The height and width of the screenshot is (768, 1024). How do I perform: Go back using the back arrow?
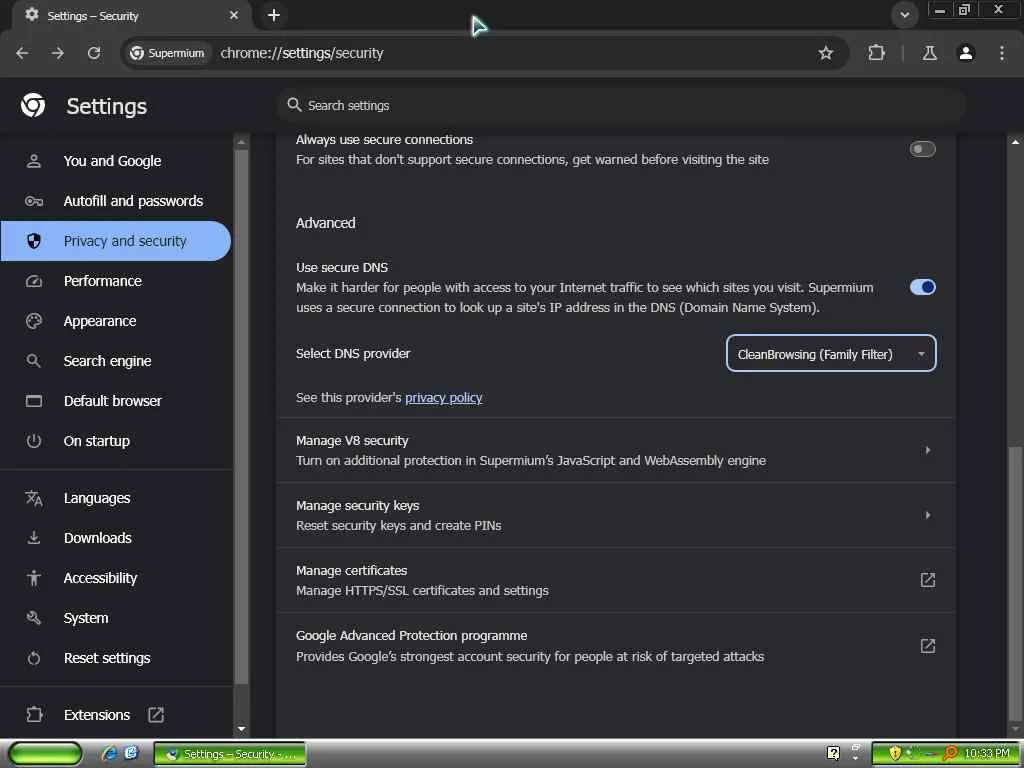coord(22,53)
